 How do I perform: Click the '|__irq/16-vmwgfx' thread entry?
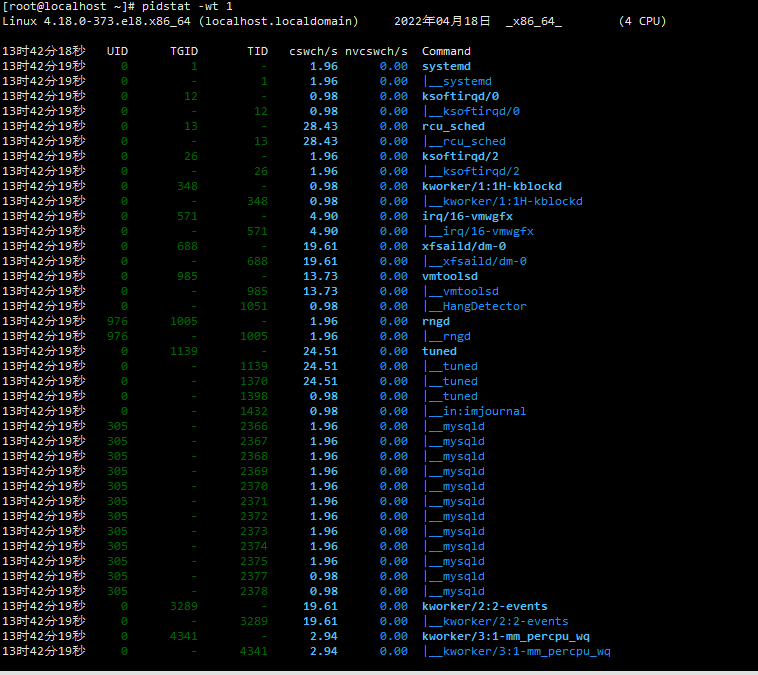[x=478, y=231]
